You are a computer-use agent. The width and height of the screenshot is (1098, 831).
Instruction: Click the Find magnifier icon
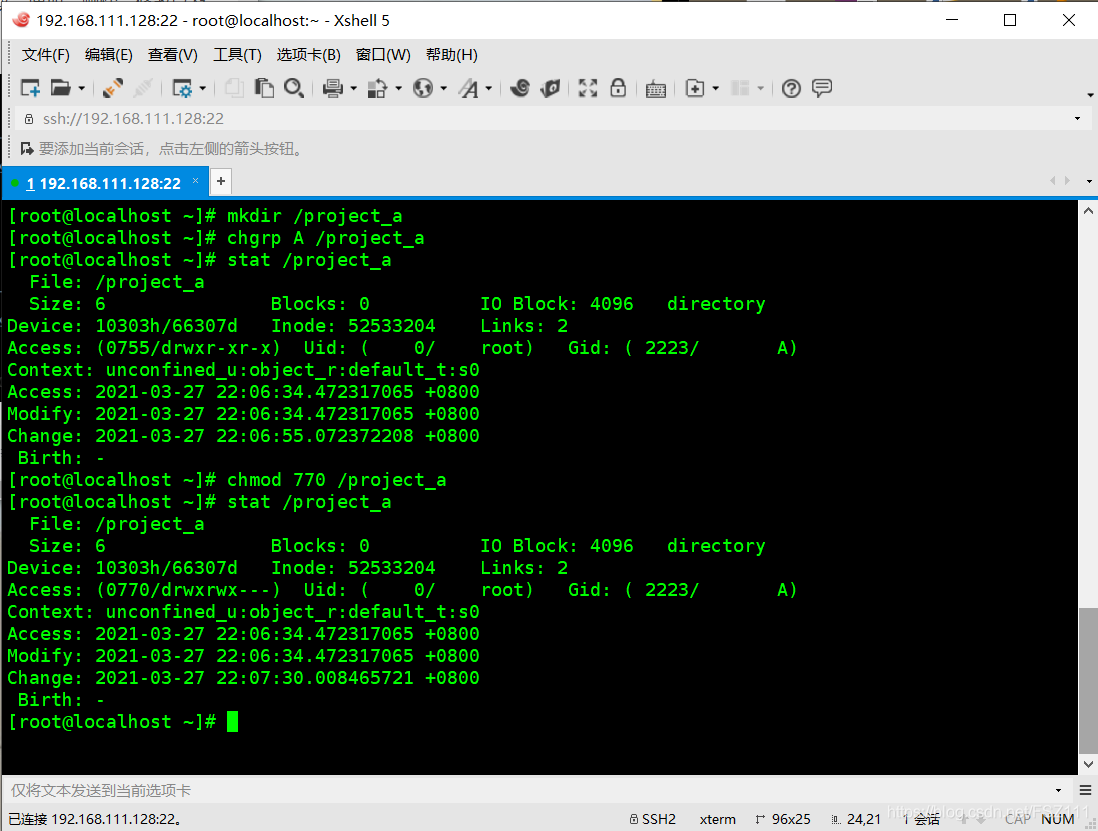click(x=293, y=88)
